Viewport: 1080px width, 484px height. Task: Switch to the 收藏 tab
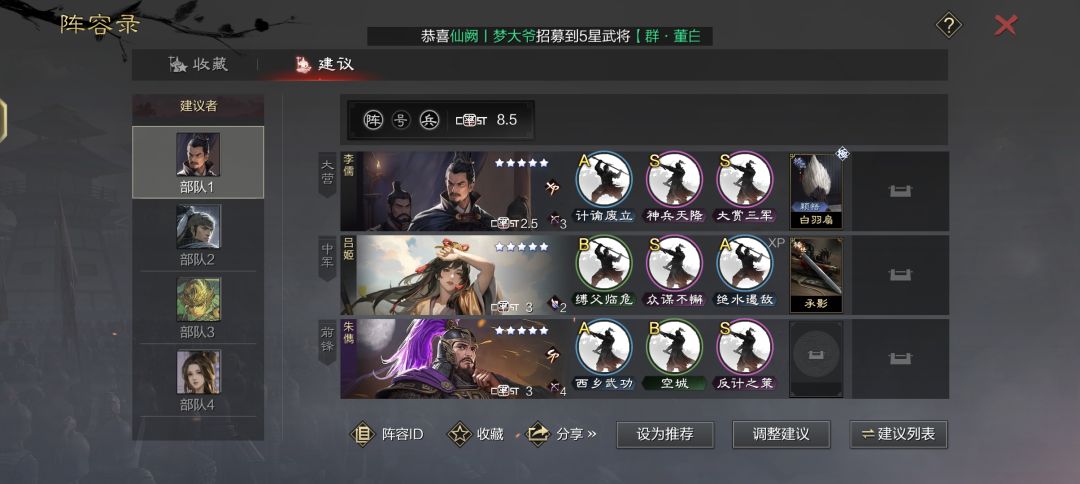click(198, 65)
